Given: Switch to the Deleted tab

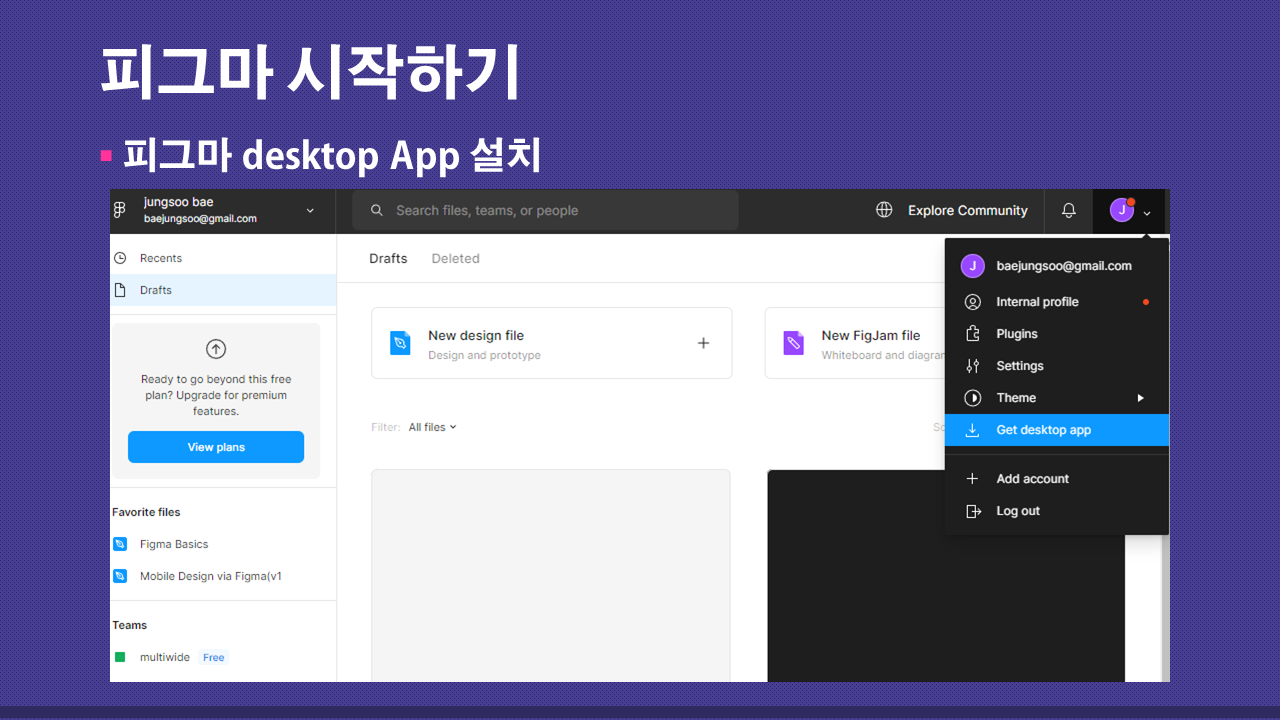Looking at the screenshot, I should point(455,258).
